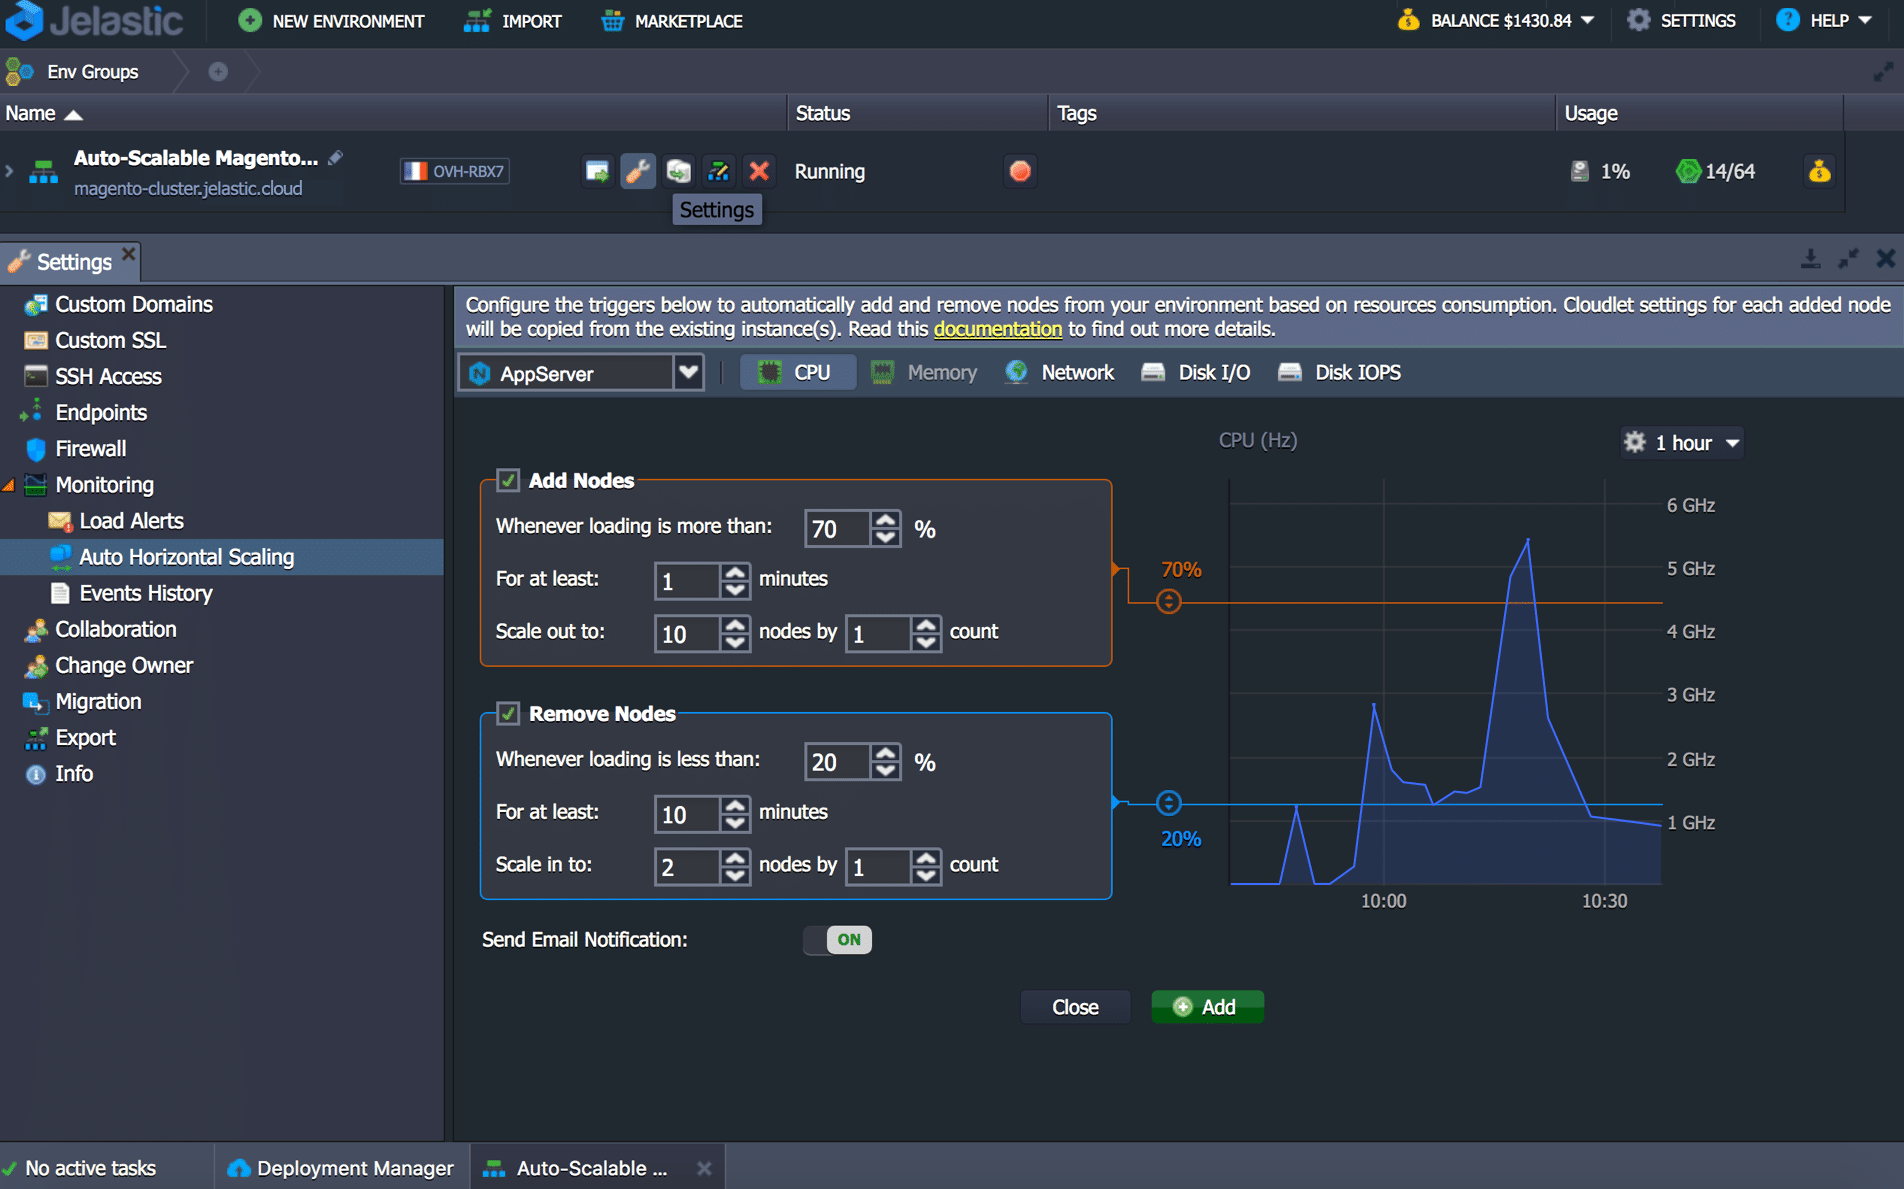Screen dimensions: 1904x1189
Task: Click the Env Groups breadcrumb
Action: click(92, 72)
